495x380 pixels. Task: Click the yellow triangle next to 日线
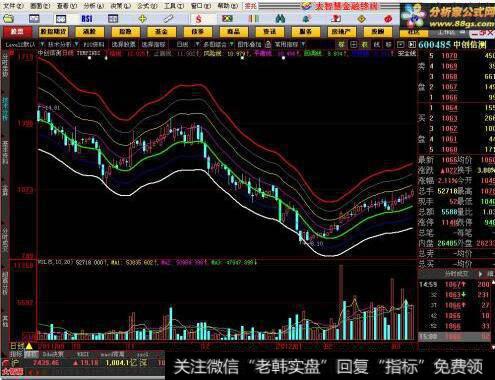tap(29, 346)
